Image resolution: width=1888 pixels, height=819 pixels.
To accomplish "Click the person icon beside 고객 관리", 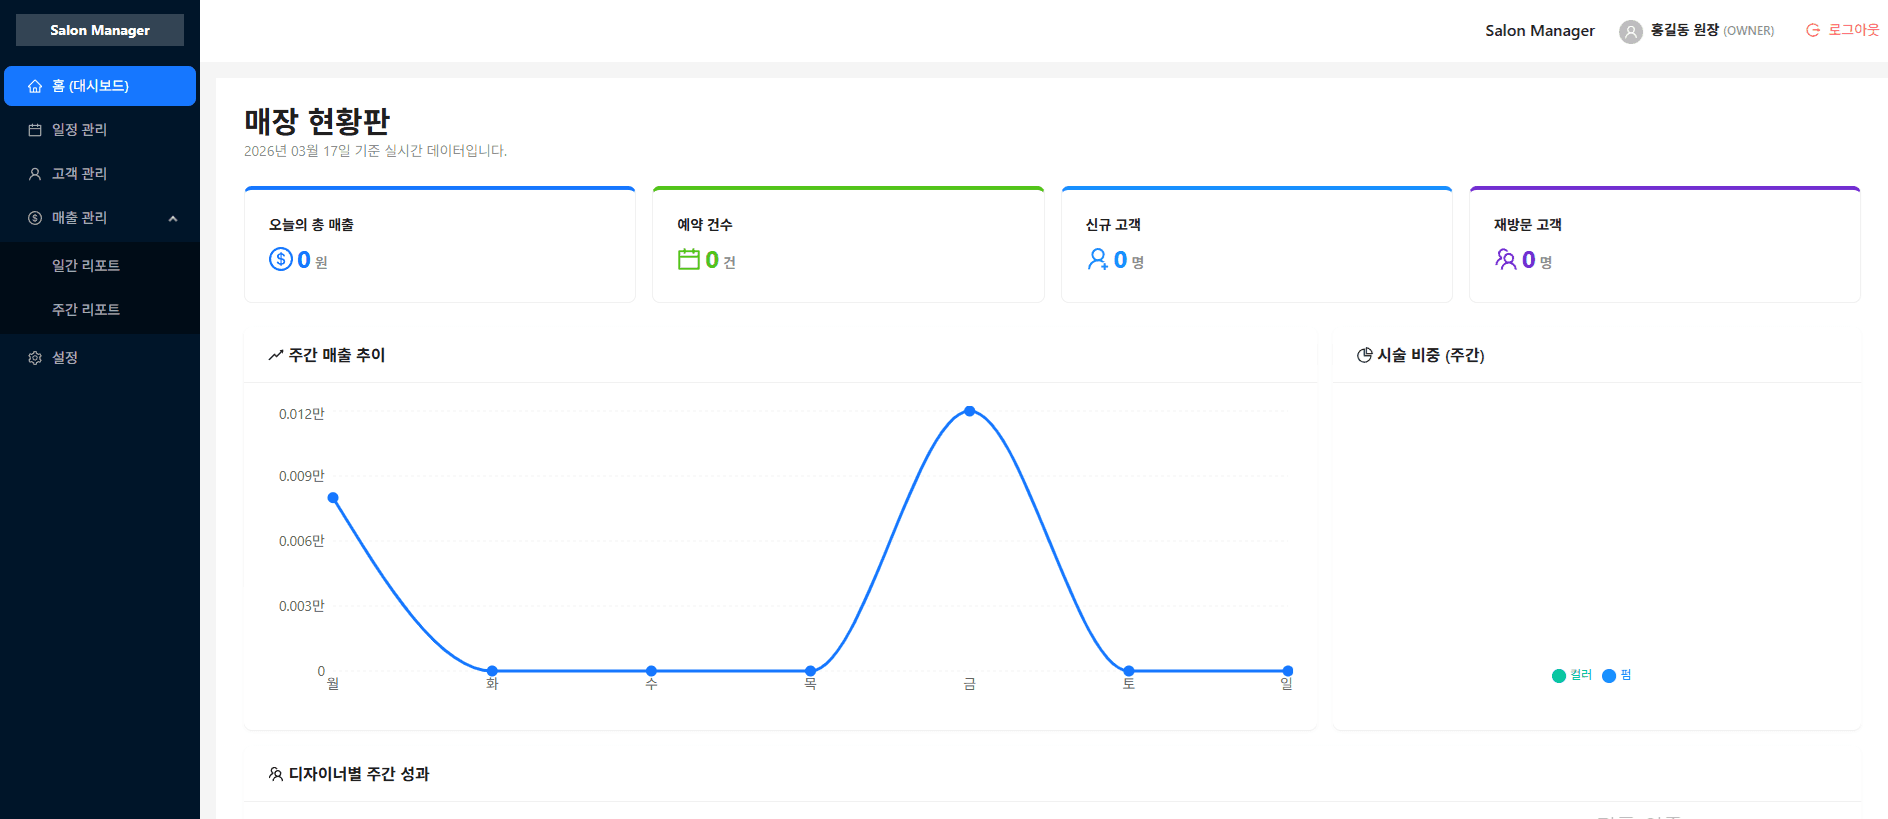I will click(x=35, y=174).
